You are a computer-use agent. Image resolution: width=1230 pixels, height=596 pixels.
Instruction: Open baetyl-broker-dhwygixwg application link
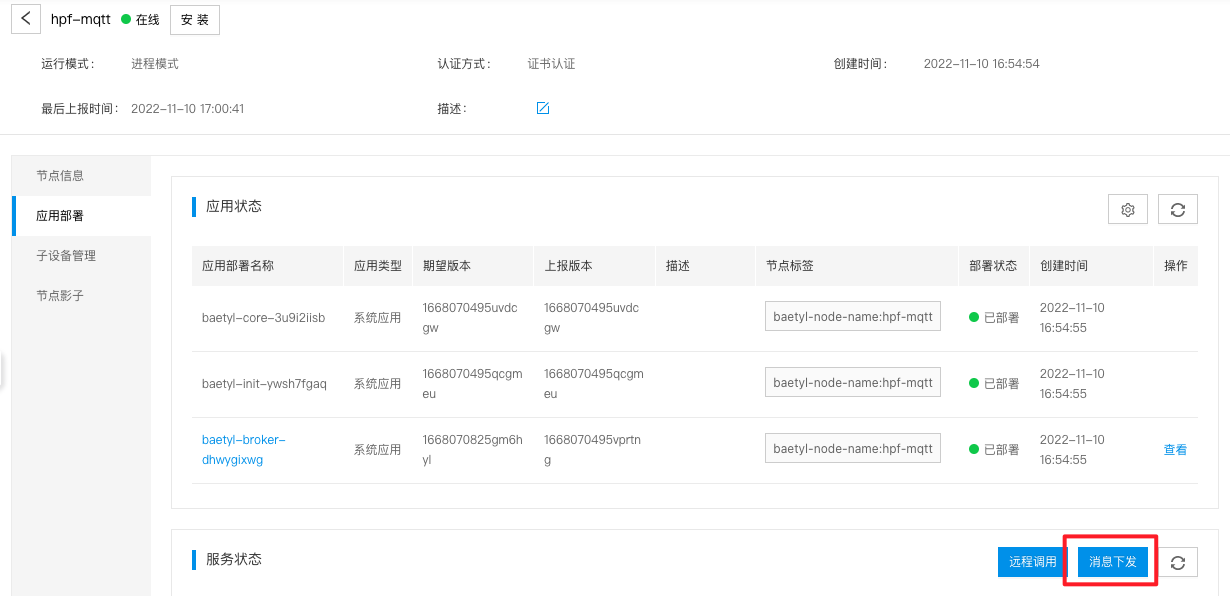(x=244, y=450)
